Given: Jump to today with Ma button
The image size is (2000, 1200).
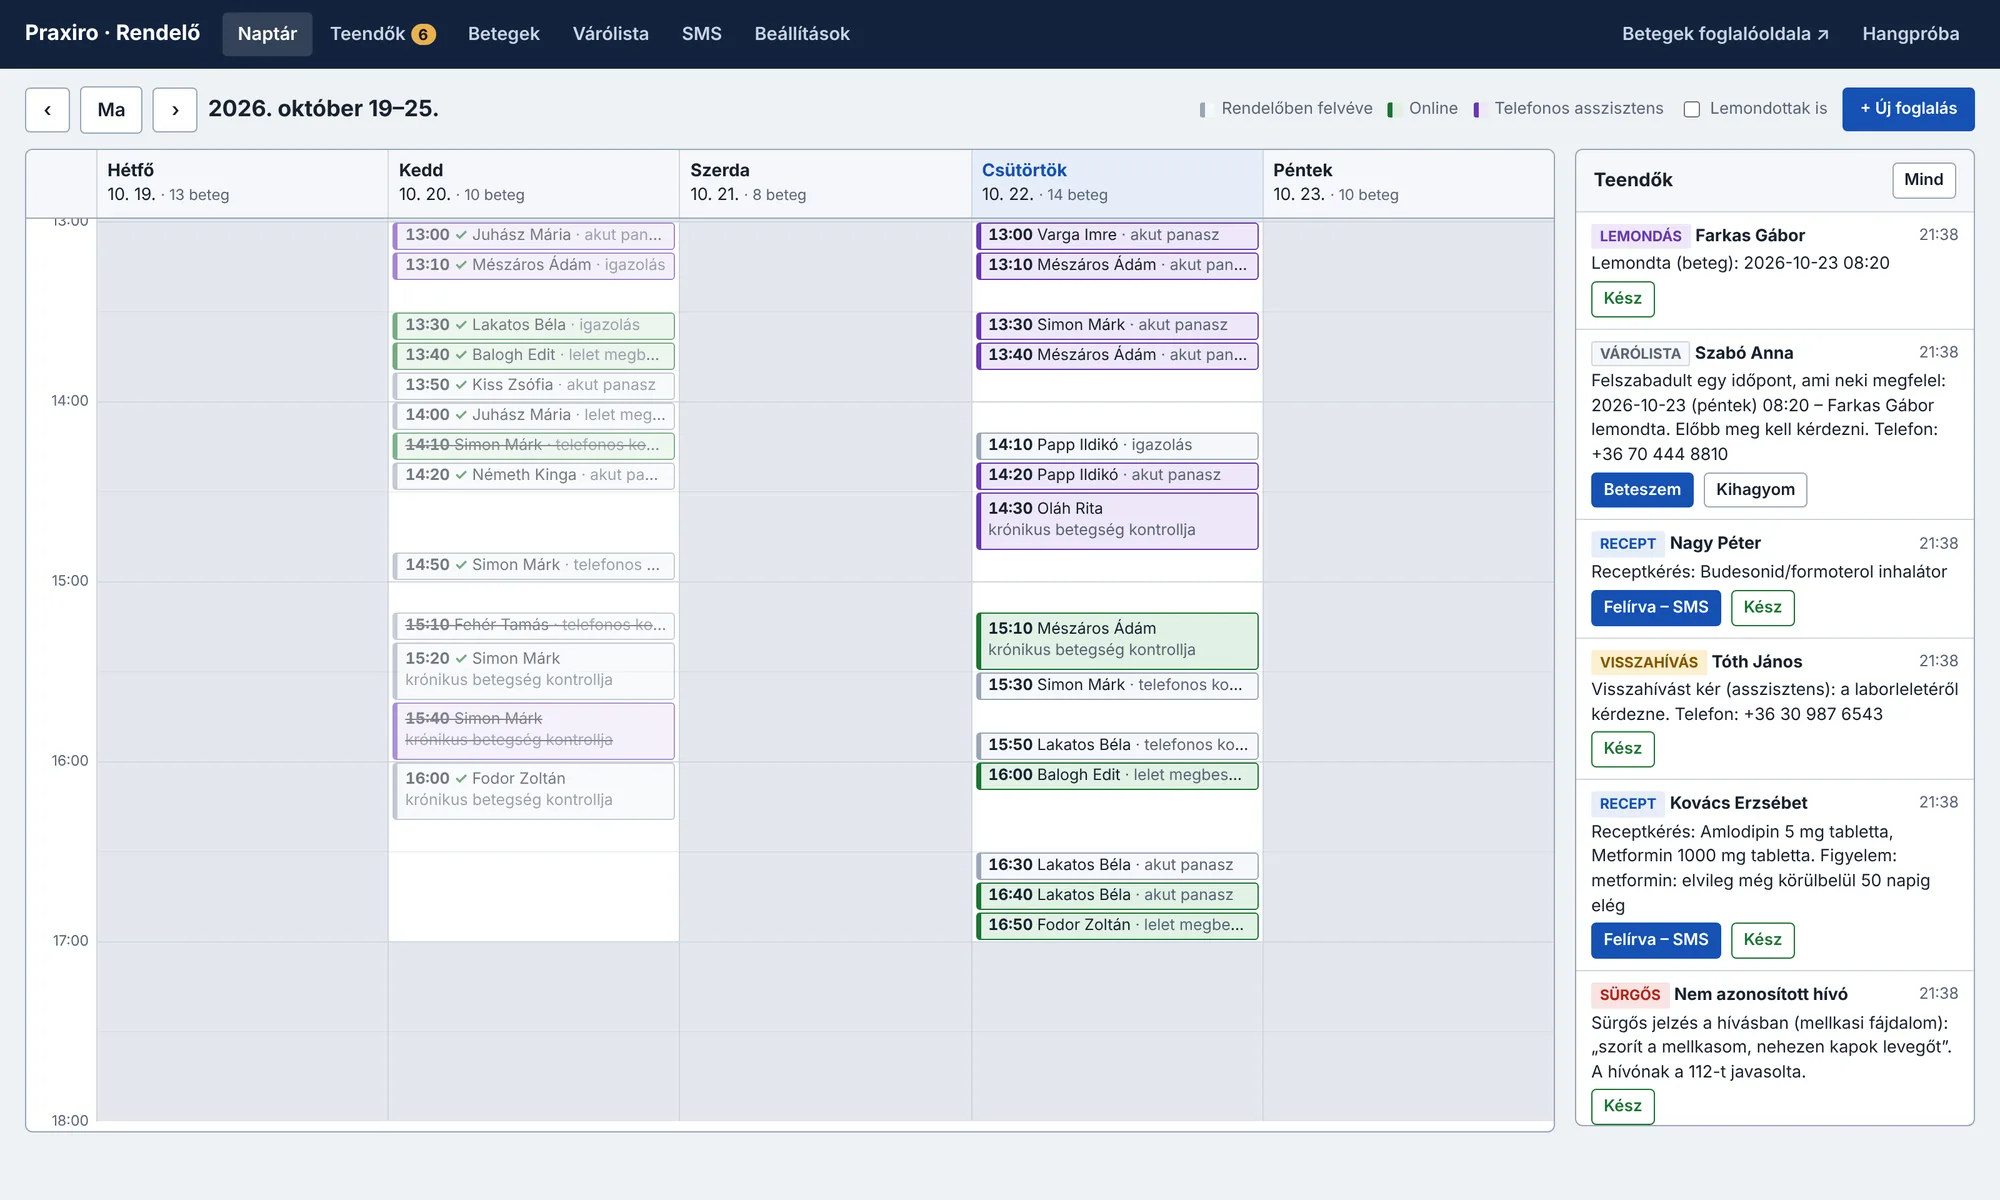Looking at the screenshot, I should tap(111, 109).
